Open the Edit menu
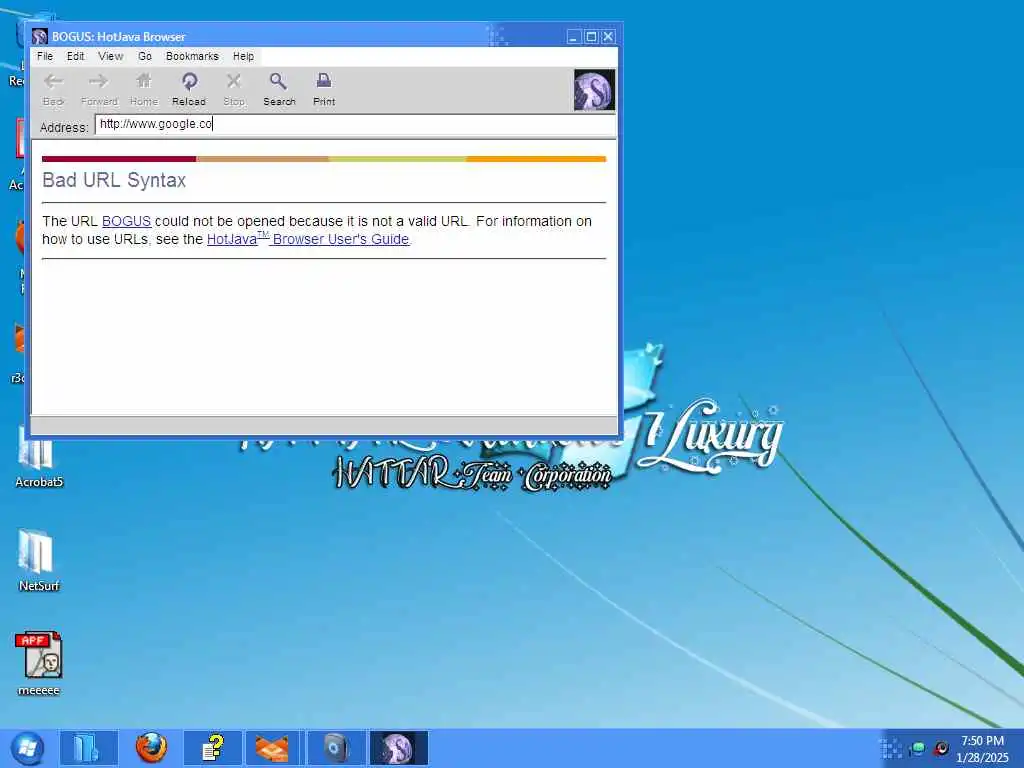Screen dimensions: 1024x768 [x=76, y=56]
